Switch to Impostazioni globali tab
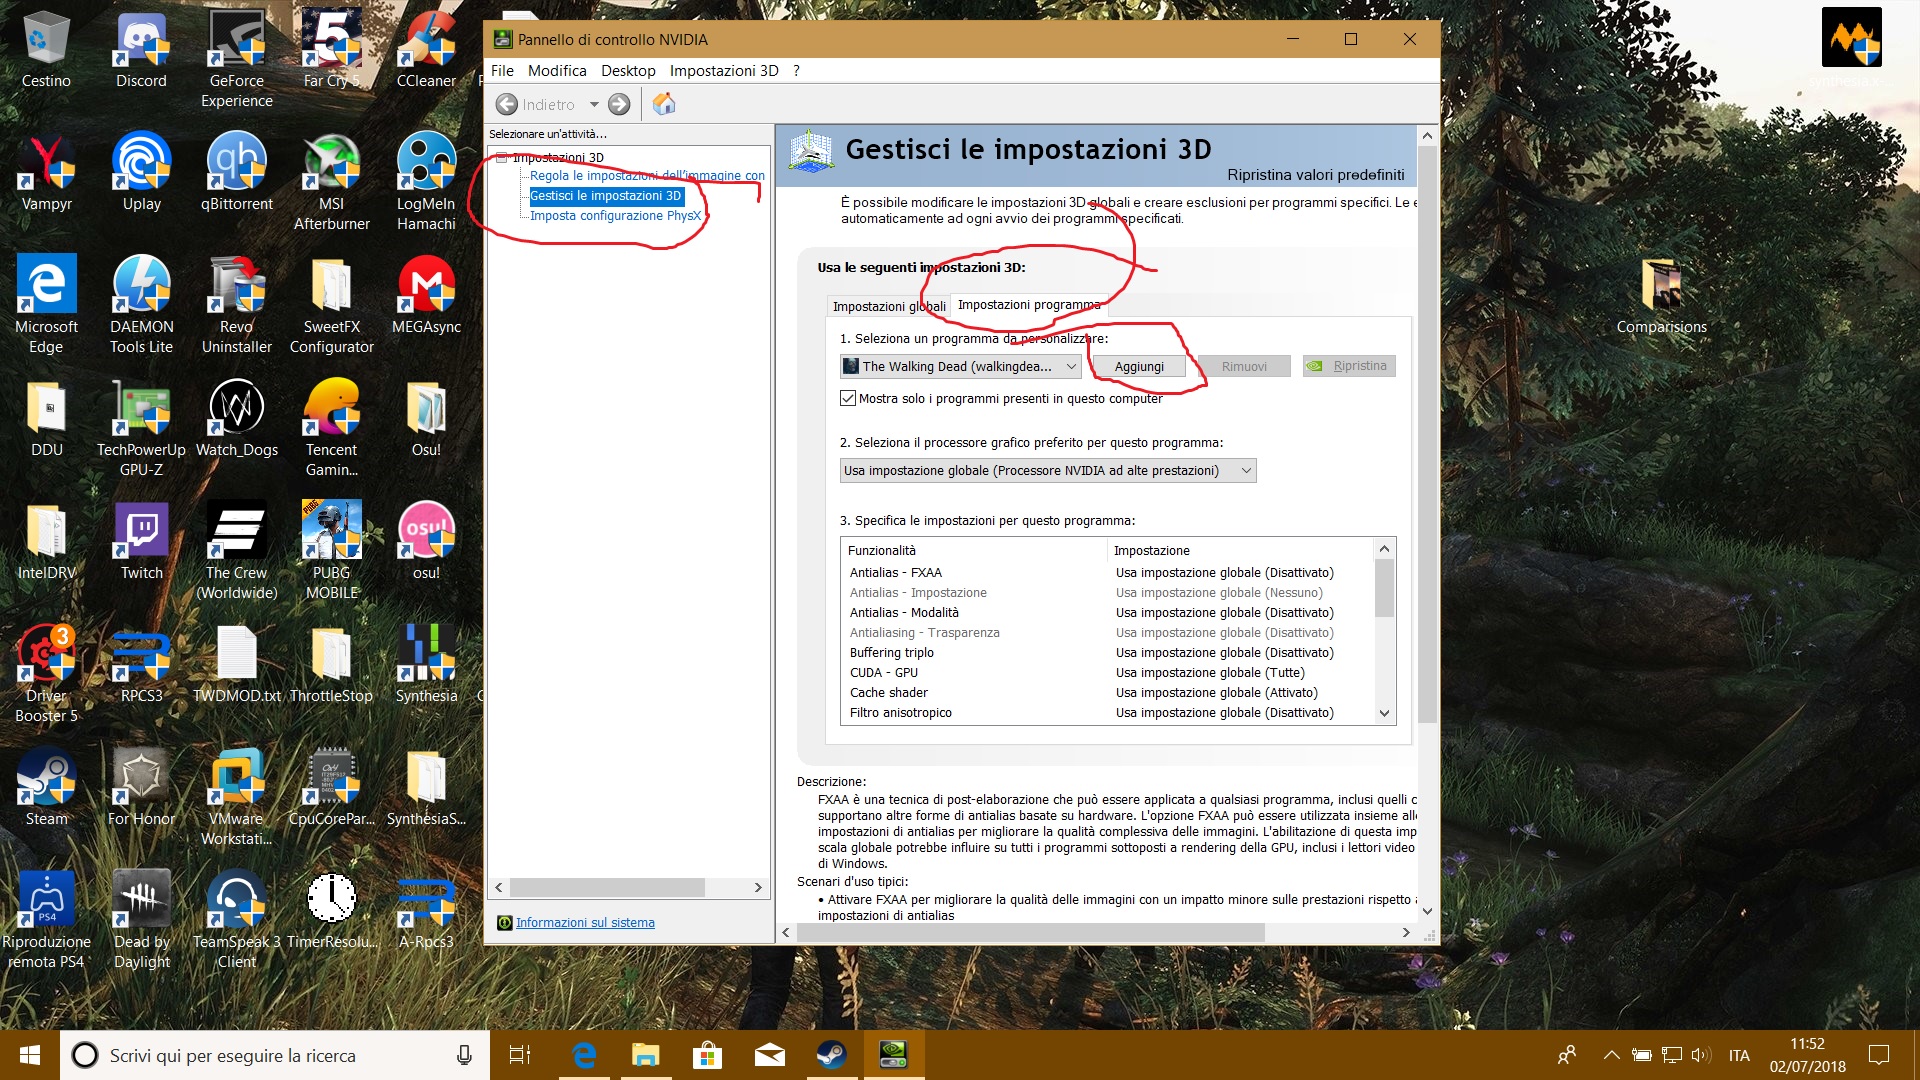 [x=888, y=306]
